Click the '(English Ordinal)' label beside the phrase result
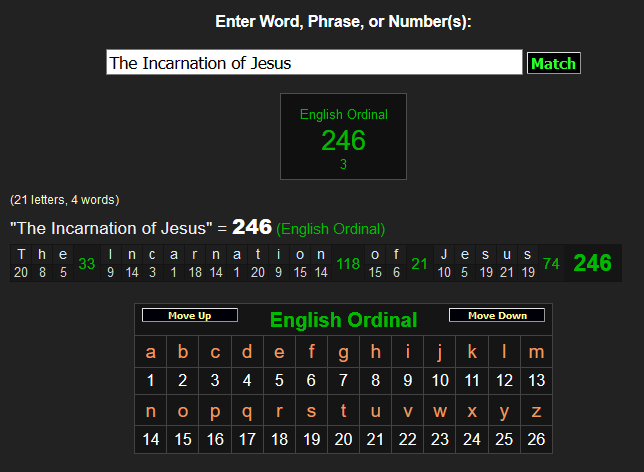The height and width of the screenshot is (472, 644). (x=331, y=229)
